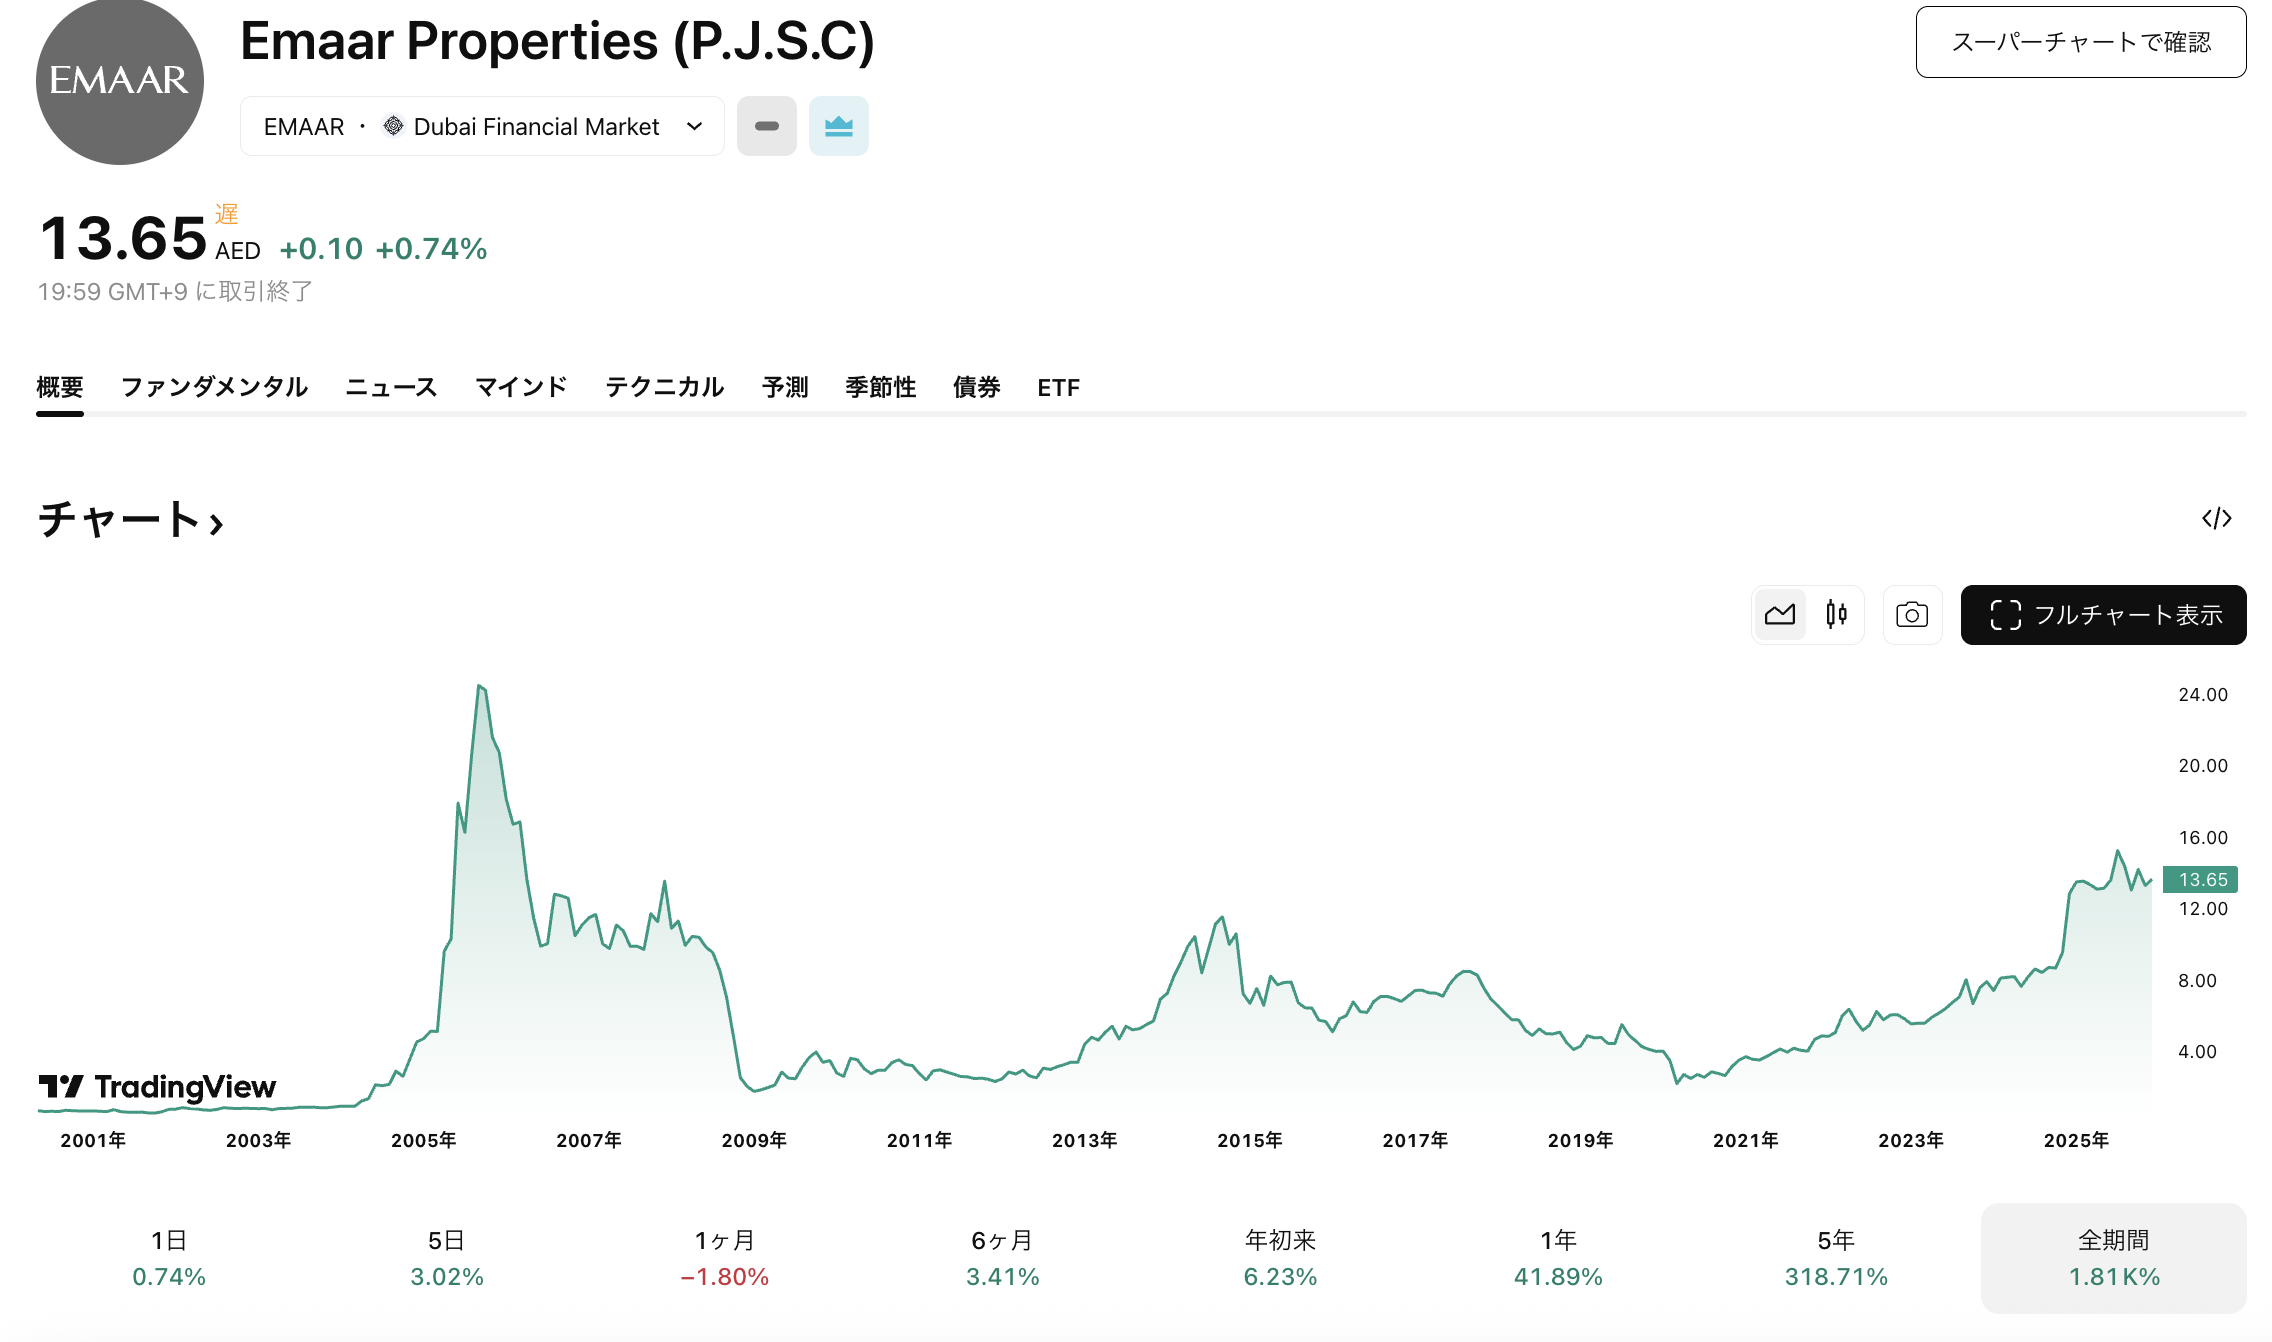The image size is (2272, 1342).
Task: Switch to candlestick chart style
Action: pyautogui.click(x=1836, y=615)
